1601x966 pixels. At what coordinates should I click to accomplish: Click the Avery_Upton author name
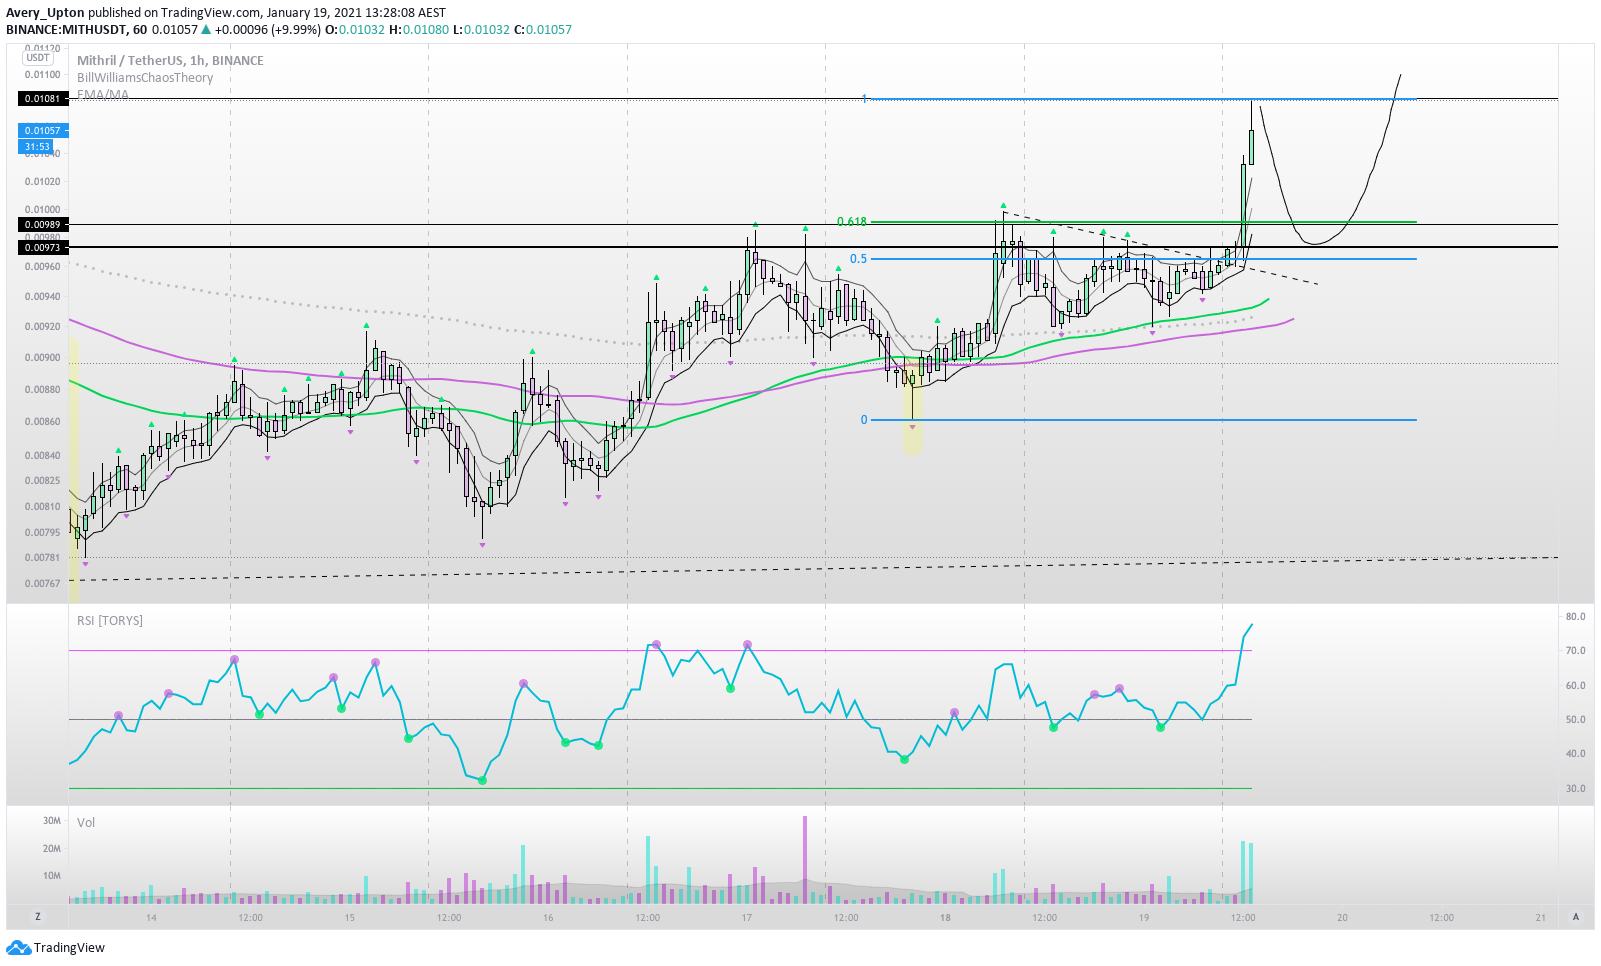(x=45, y=13)
